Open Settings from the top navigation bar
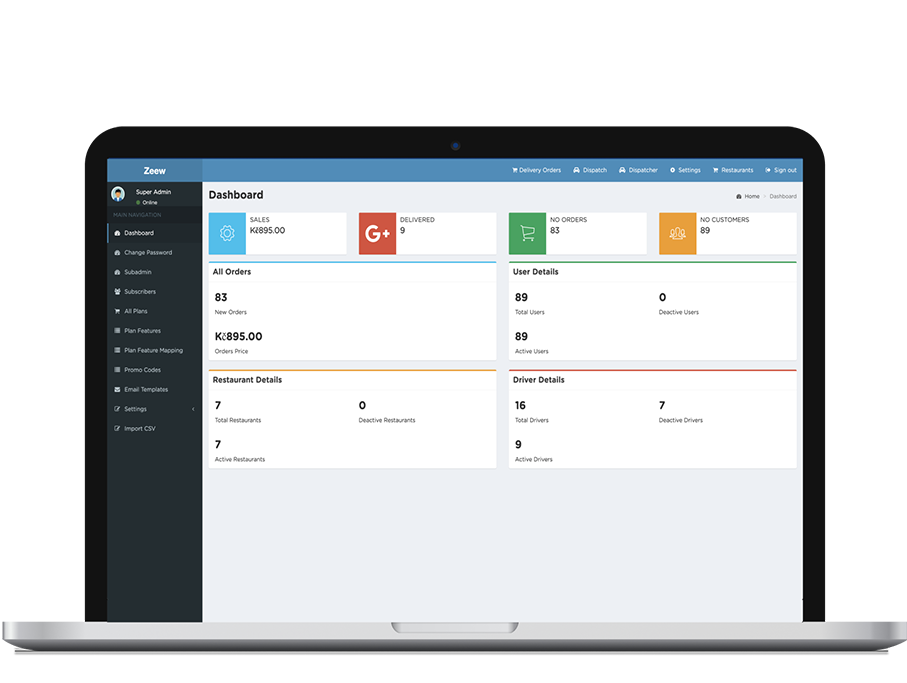The width and height of the screenshot is (907, 683). point(686,170)
